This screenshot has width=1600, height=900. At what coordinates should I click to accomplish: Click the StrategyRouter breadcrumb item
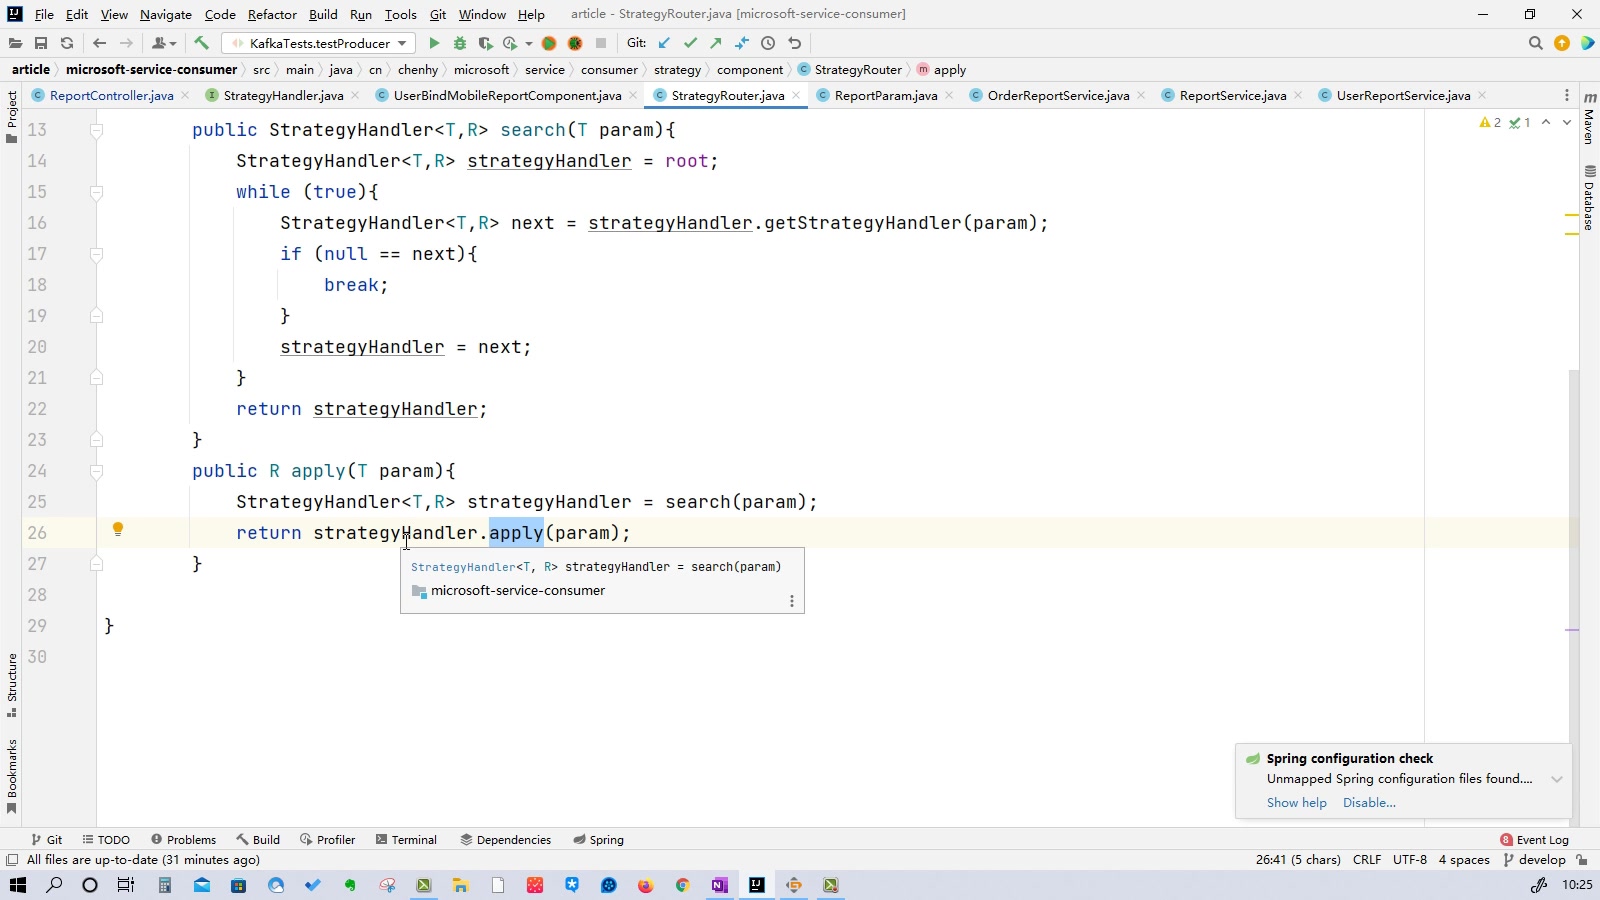(850, 70)
